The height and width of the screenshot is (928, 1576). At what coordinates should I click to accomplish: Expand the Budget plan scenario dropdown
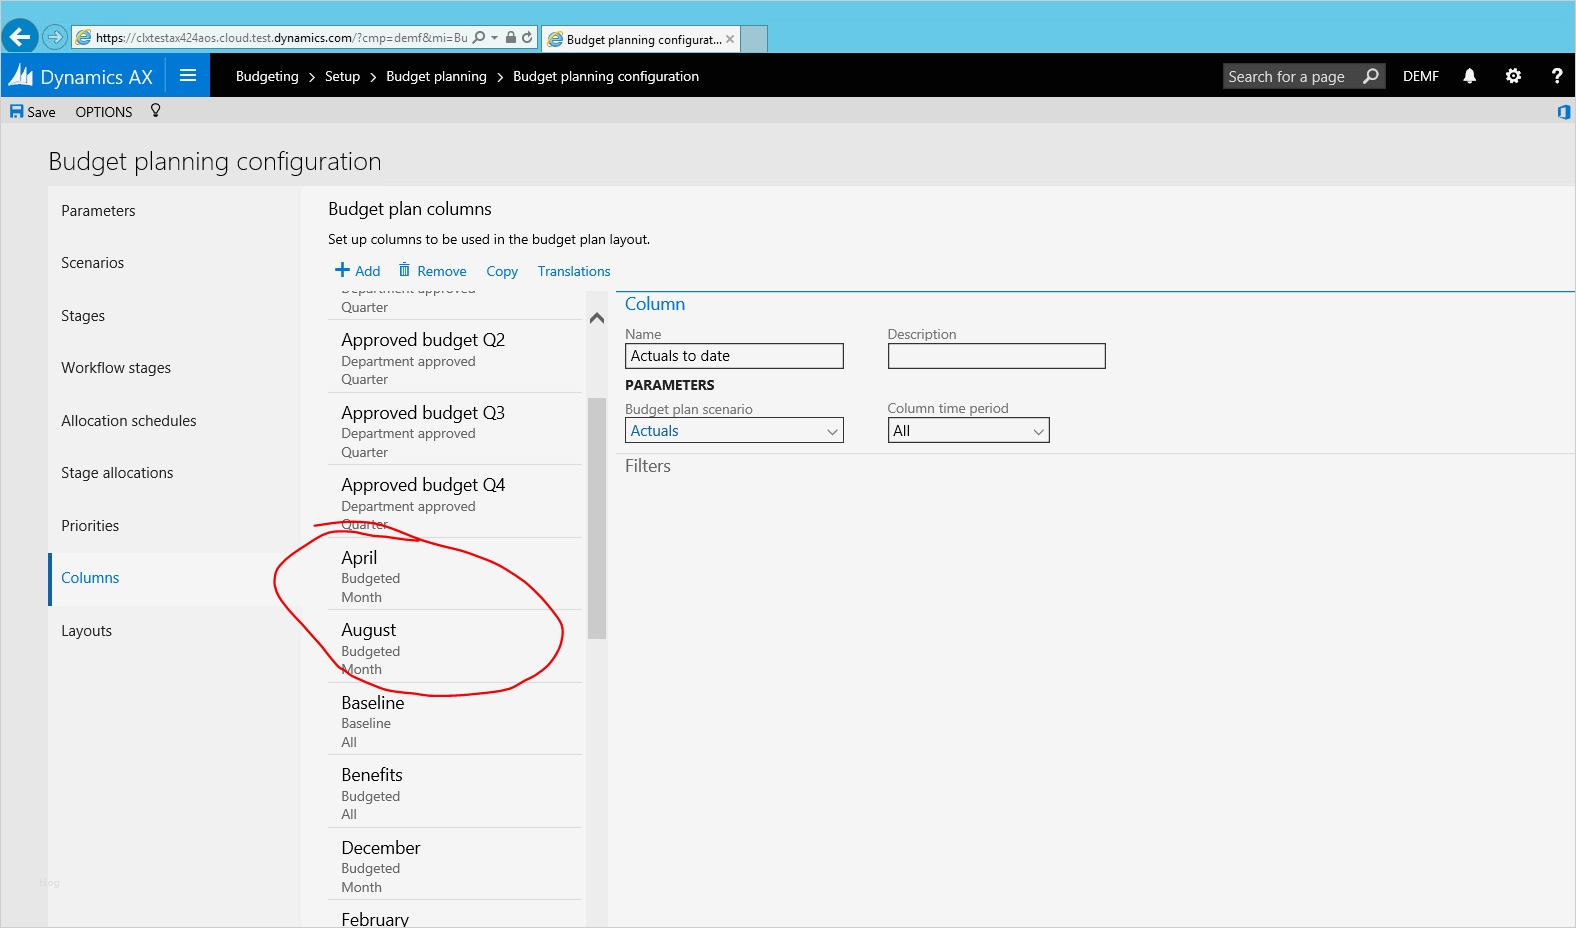pyautogui.click(x=831, y=431)
